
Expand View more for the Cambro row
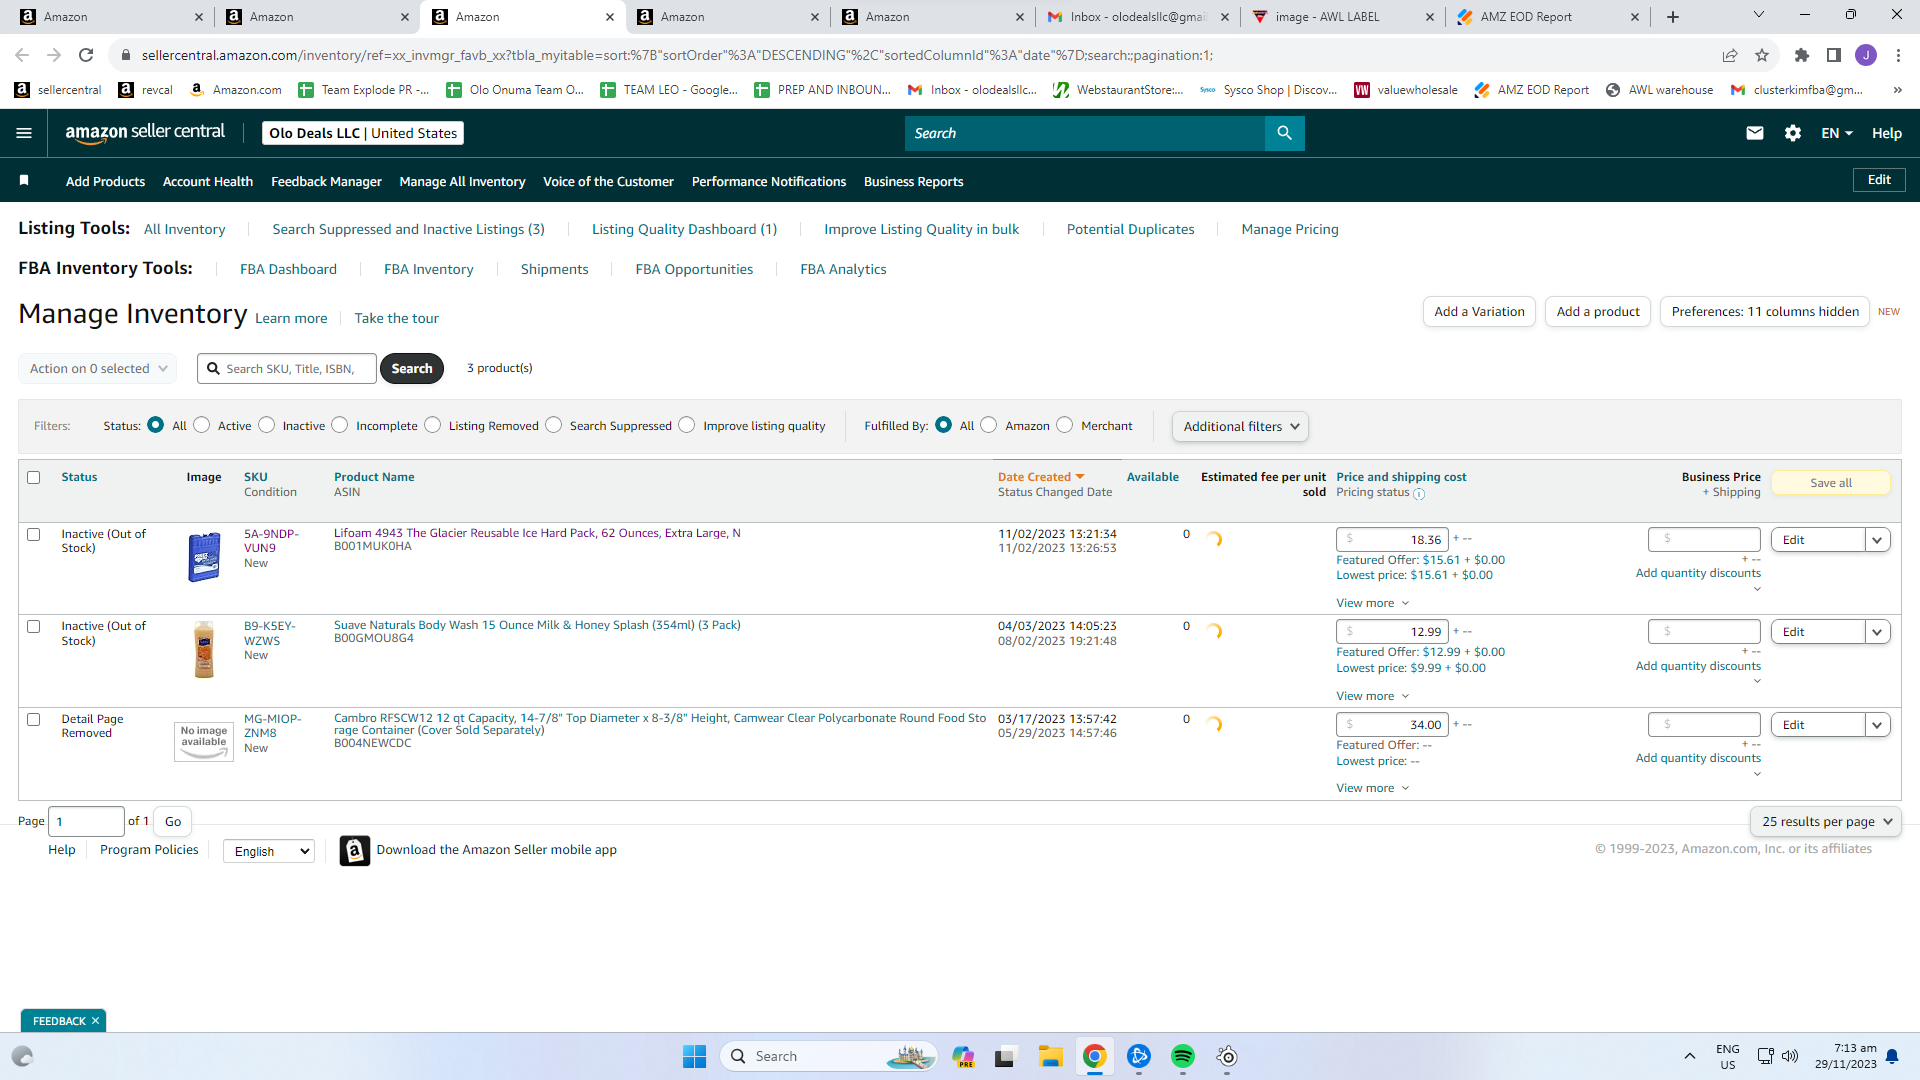(x=1372, y=788)
